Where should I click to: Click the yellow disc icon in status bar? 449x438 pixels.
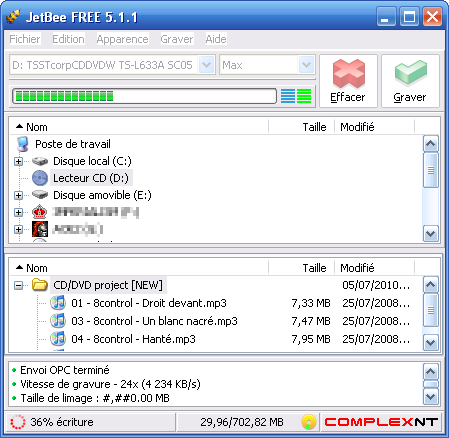[x=309, y=422]
